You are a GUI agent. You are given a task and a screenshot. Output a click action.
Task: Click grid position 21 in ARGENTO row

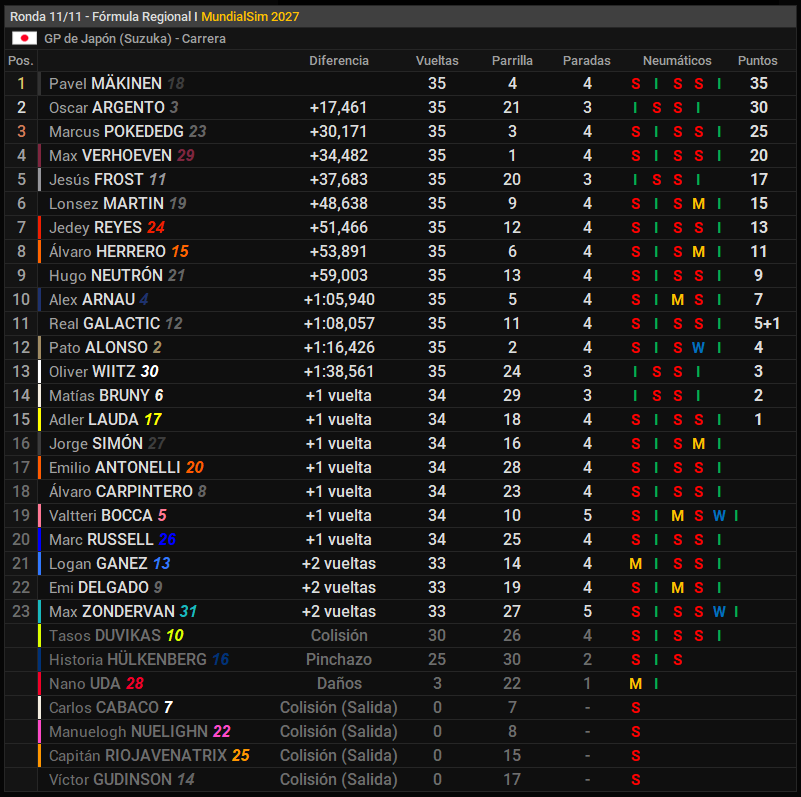coord(511,107)
